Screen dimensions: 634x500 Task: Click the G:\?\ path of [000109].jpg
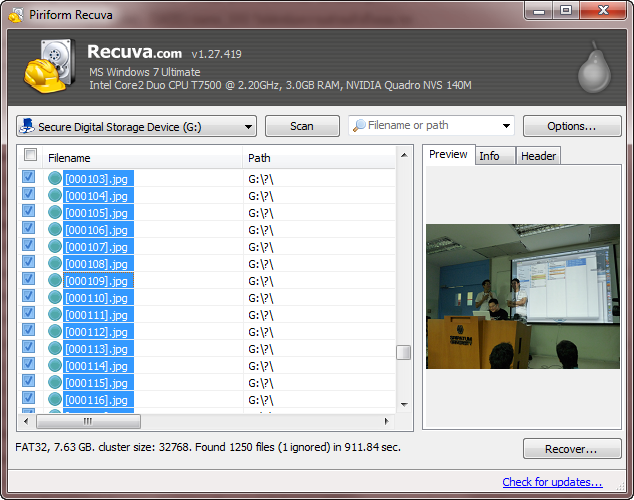(x=261, y=281)
